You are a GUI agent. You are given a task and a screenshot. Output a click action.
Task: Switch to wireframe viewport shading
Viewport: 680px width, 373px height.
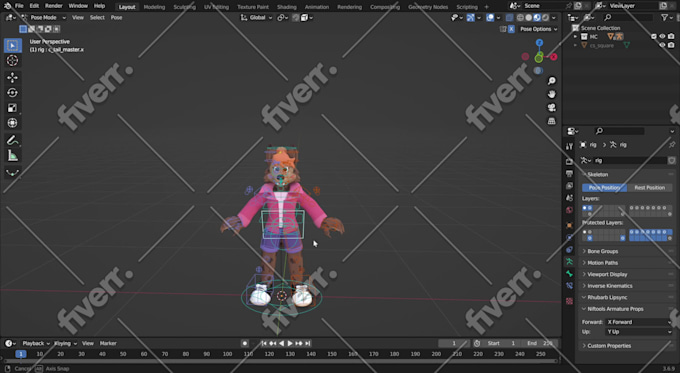(x=520, y=18)
